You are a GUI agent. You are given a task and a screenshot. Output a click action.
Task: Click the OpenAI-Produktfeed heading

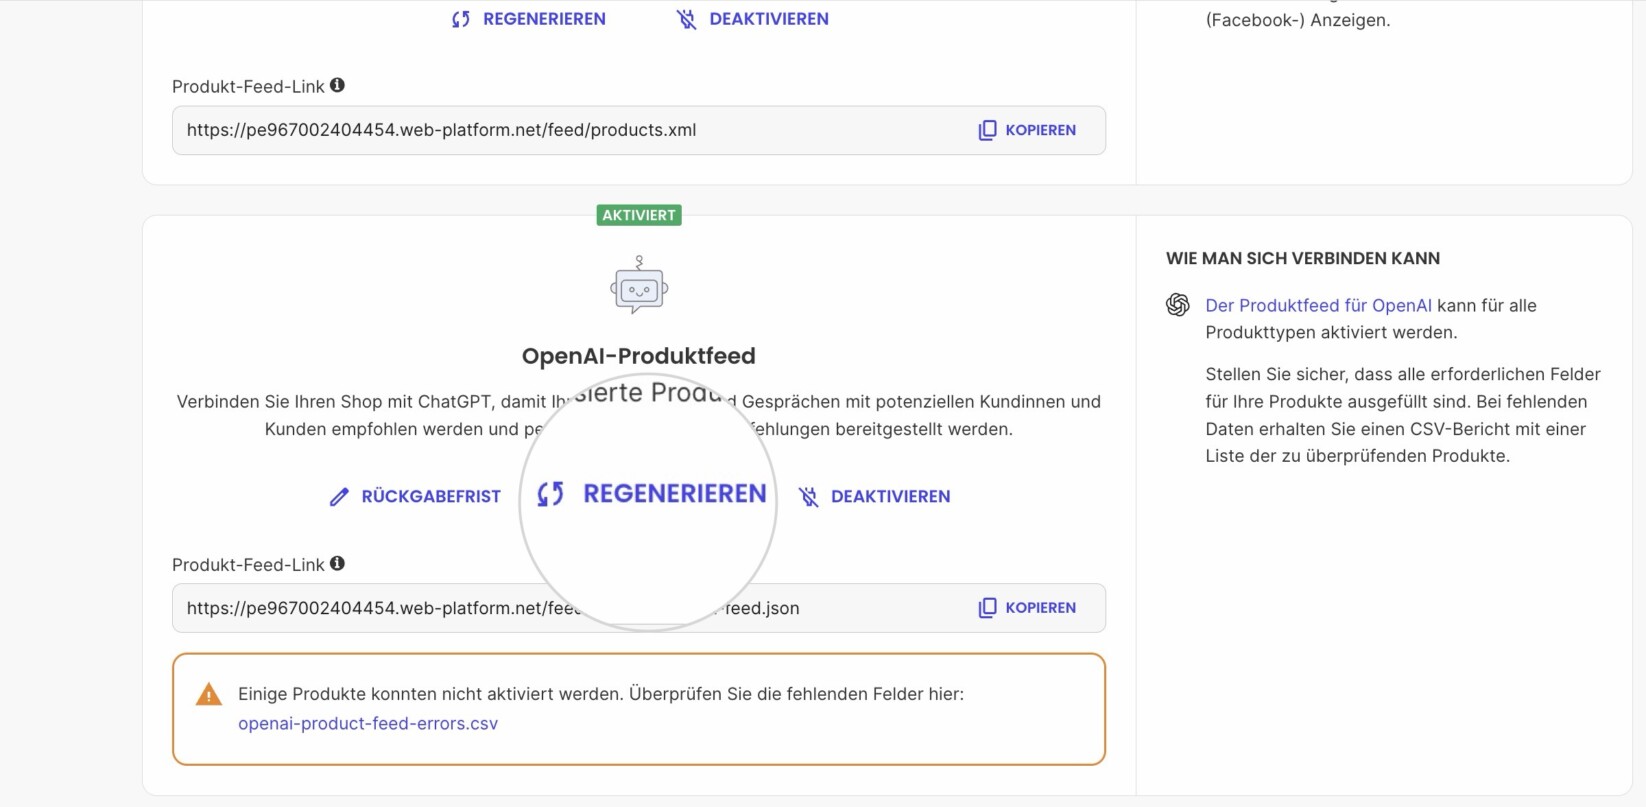(639, 356)
